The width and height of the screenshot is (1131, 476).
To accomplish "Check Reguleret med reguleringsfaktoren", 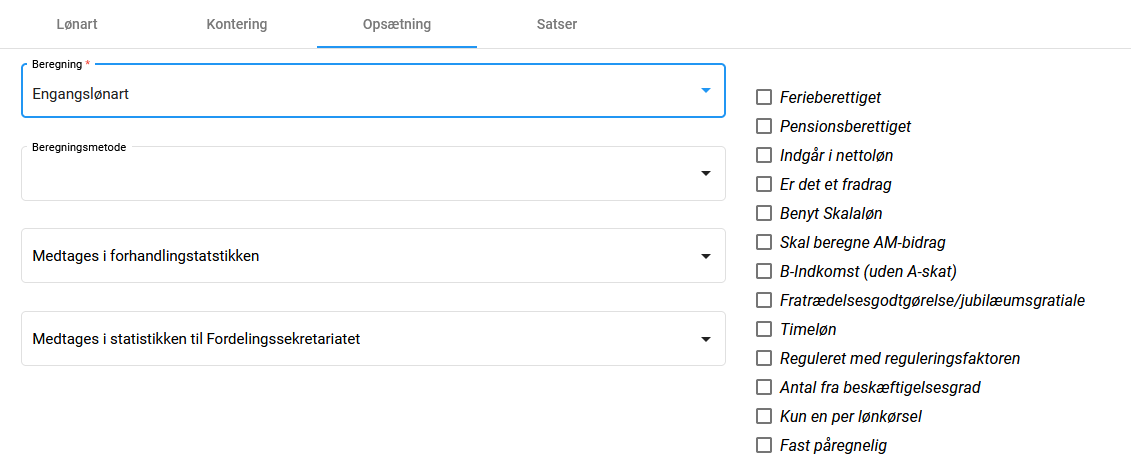I will click(764, 359).
